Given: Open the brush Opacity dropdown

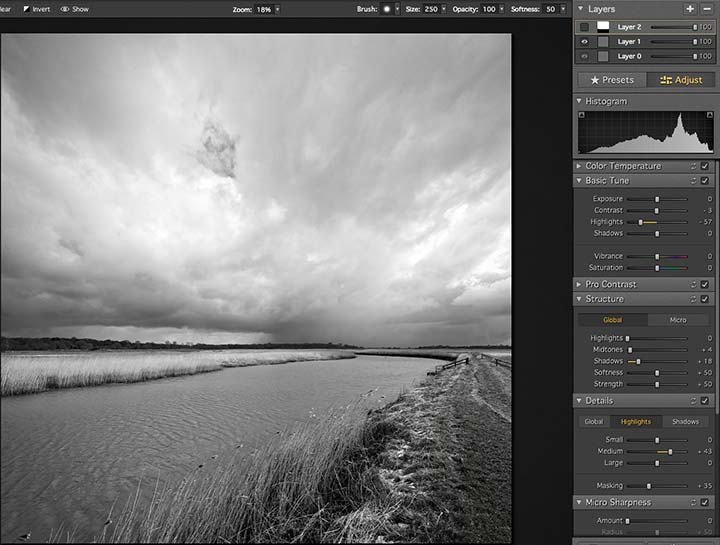Looking at the screenshot, I should pyautogui.click(x=501, y=9).
